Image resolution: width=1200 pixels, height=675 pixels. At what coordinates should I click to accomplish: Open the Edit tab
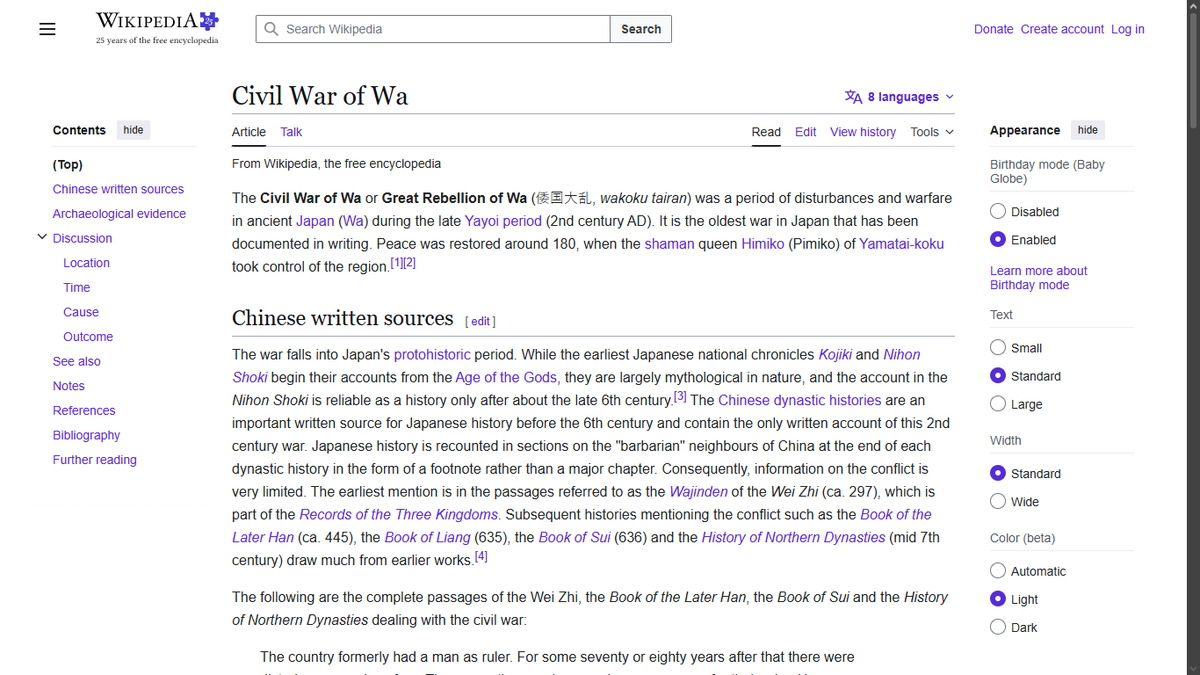coord(805,132)
